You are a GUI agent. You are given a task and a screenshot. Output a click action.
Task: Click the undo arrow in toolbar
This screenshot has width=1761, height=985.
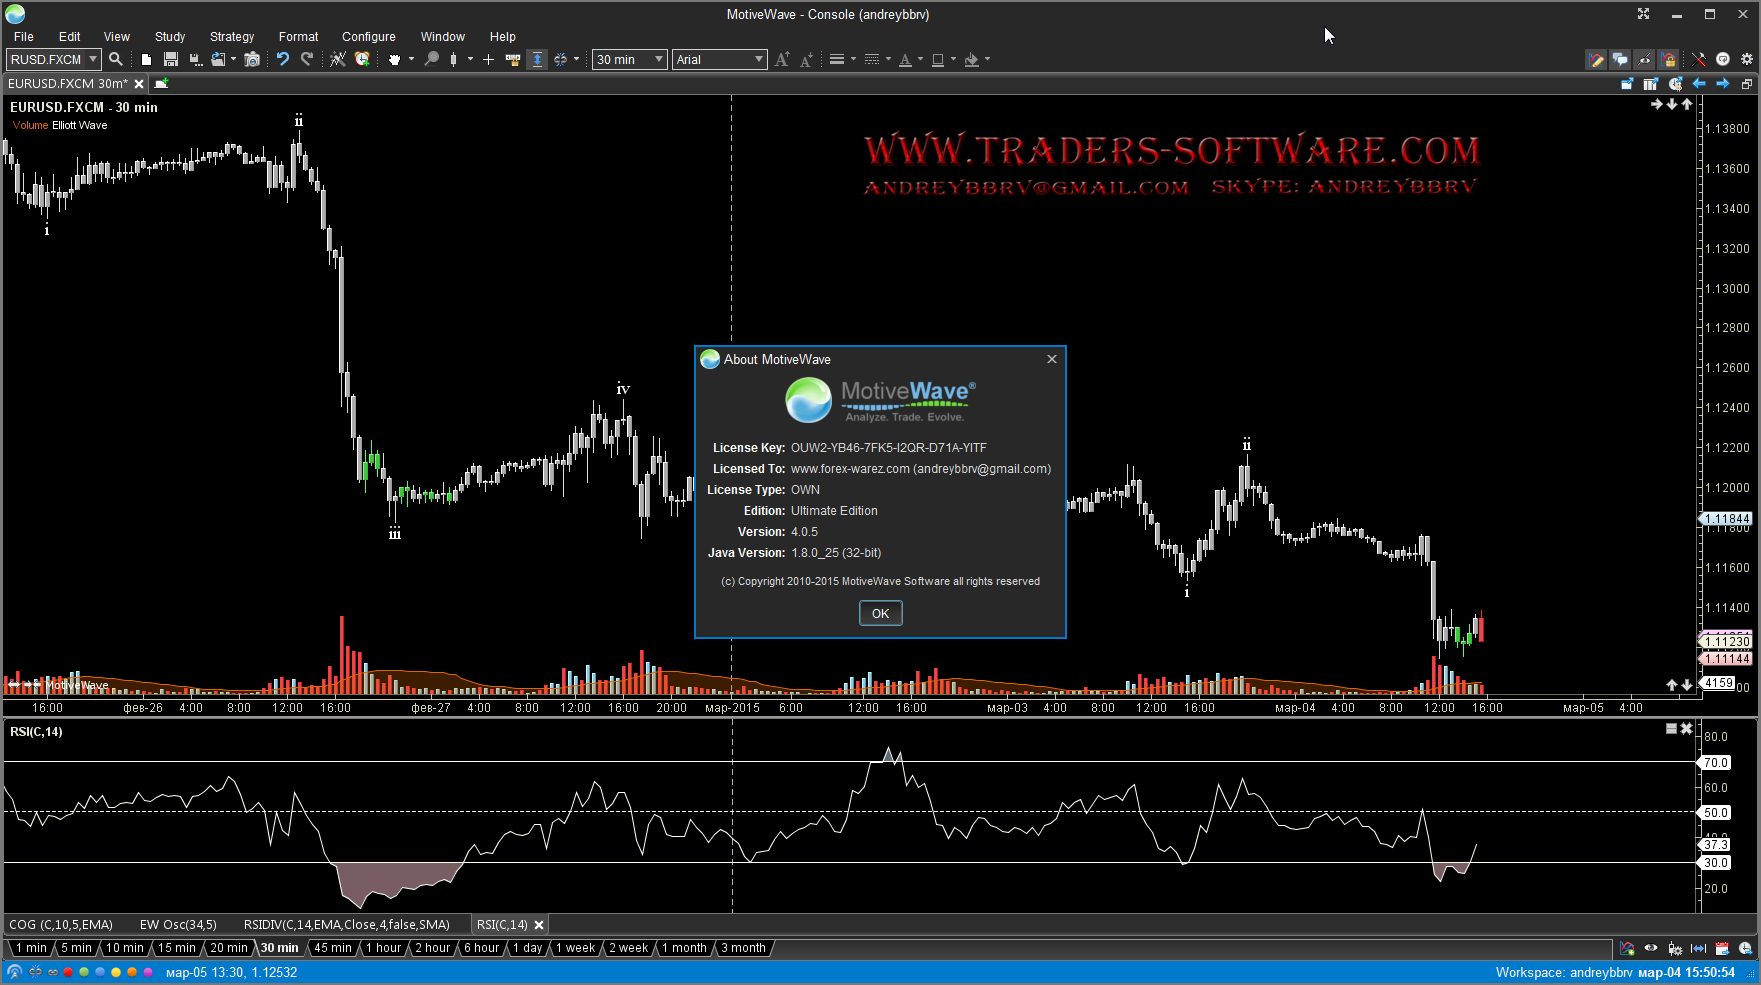283,59
